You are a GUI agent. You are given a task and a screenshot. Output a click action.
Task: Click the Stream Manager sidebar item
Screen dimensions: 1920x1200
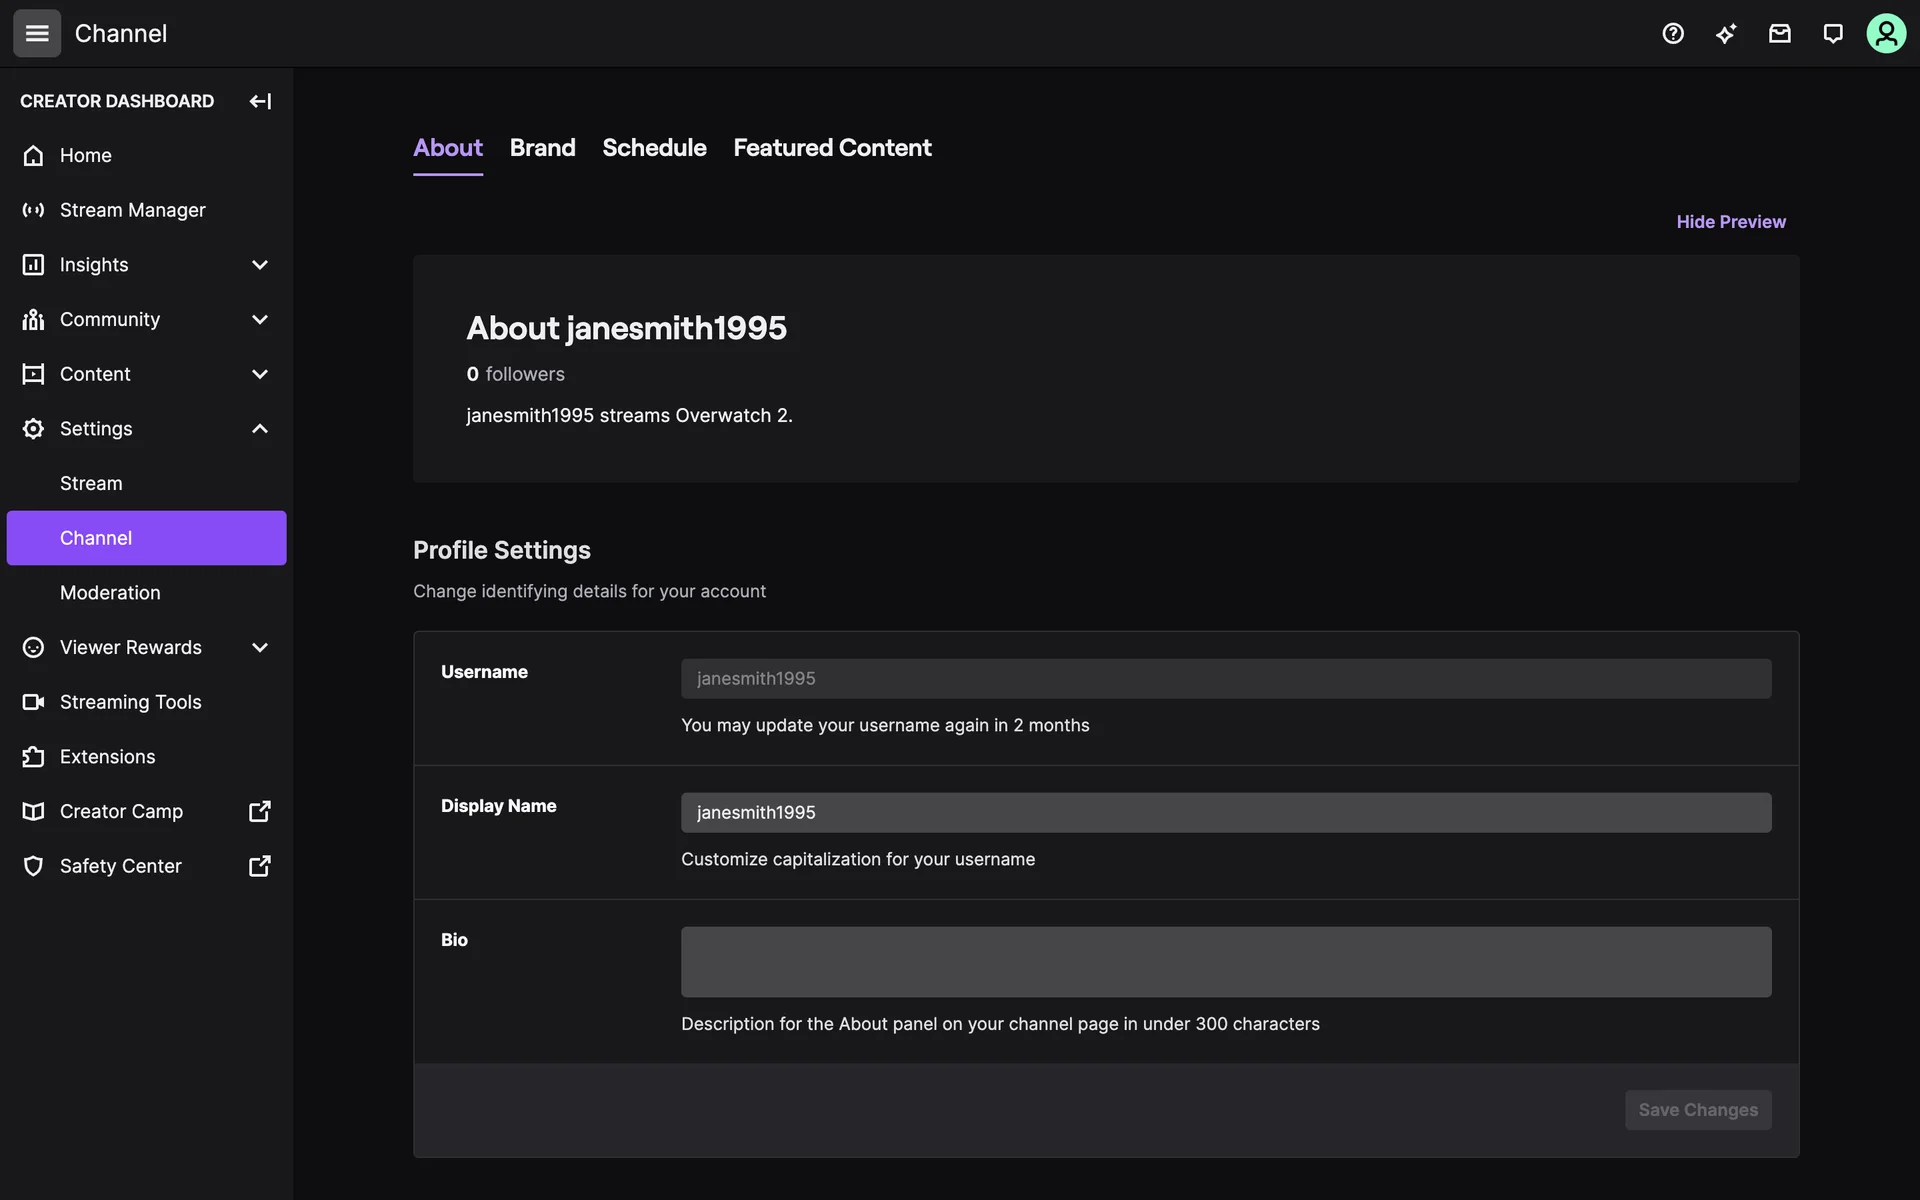click(x=132, y=210)
